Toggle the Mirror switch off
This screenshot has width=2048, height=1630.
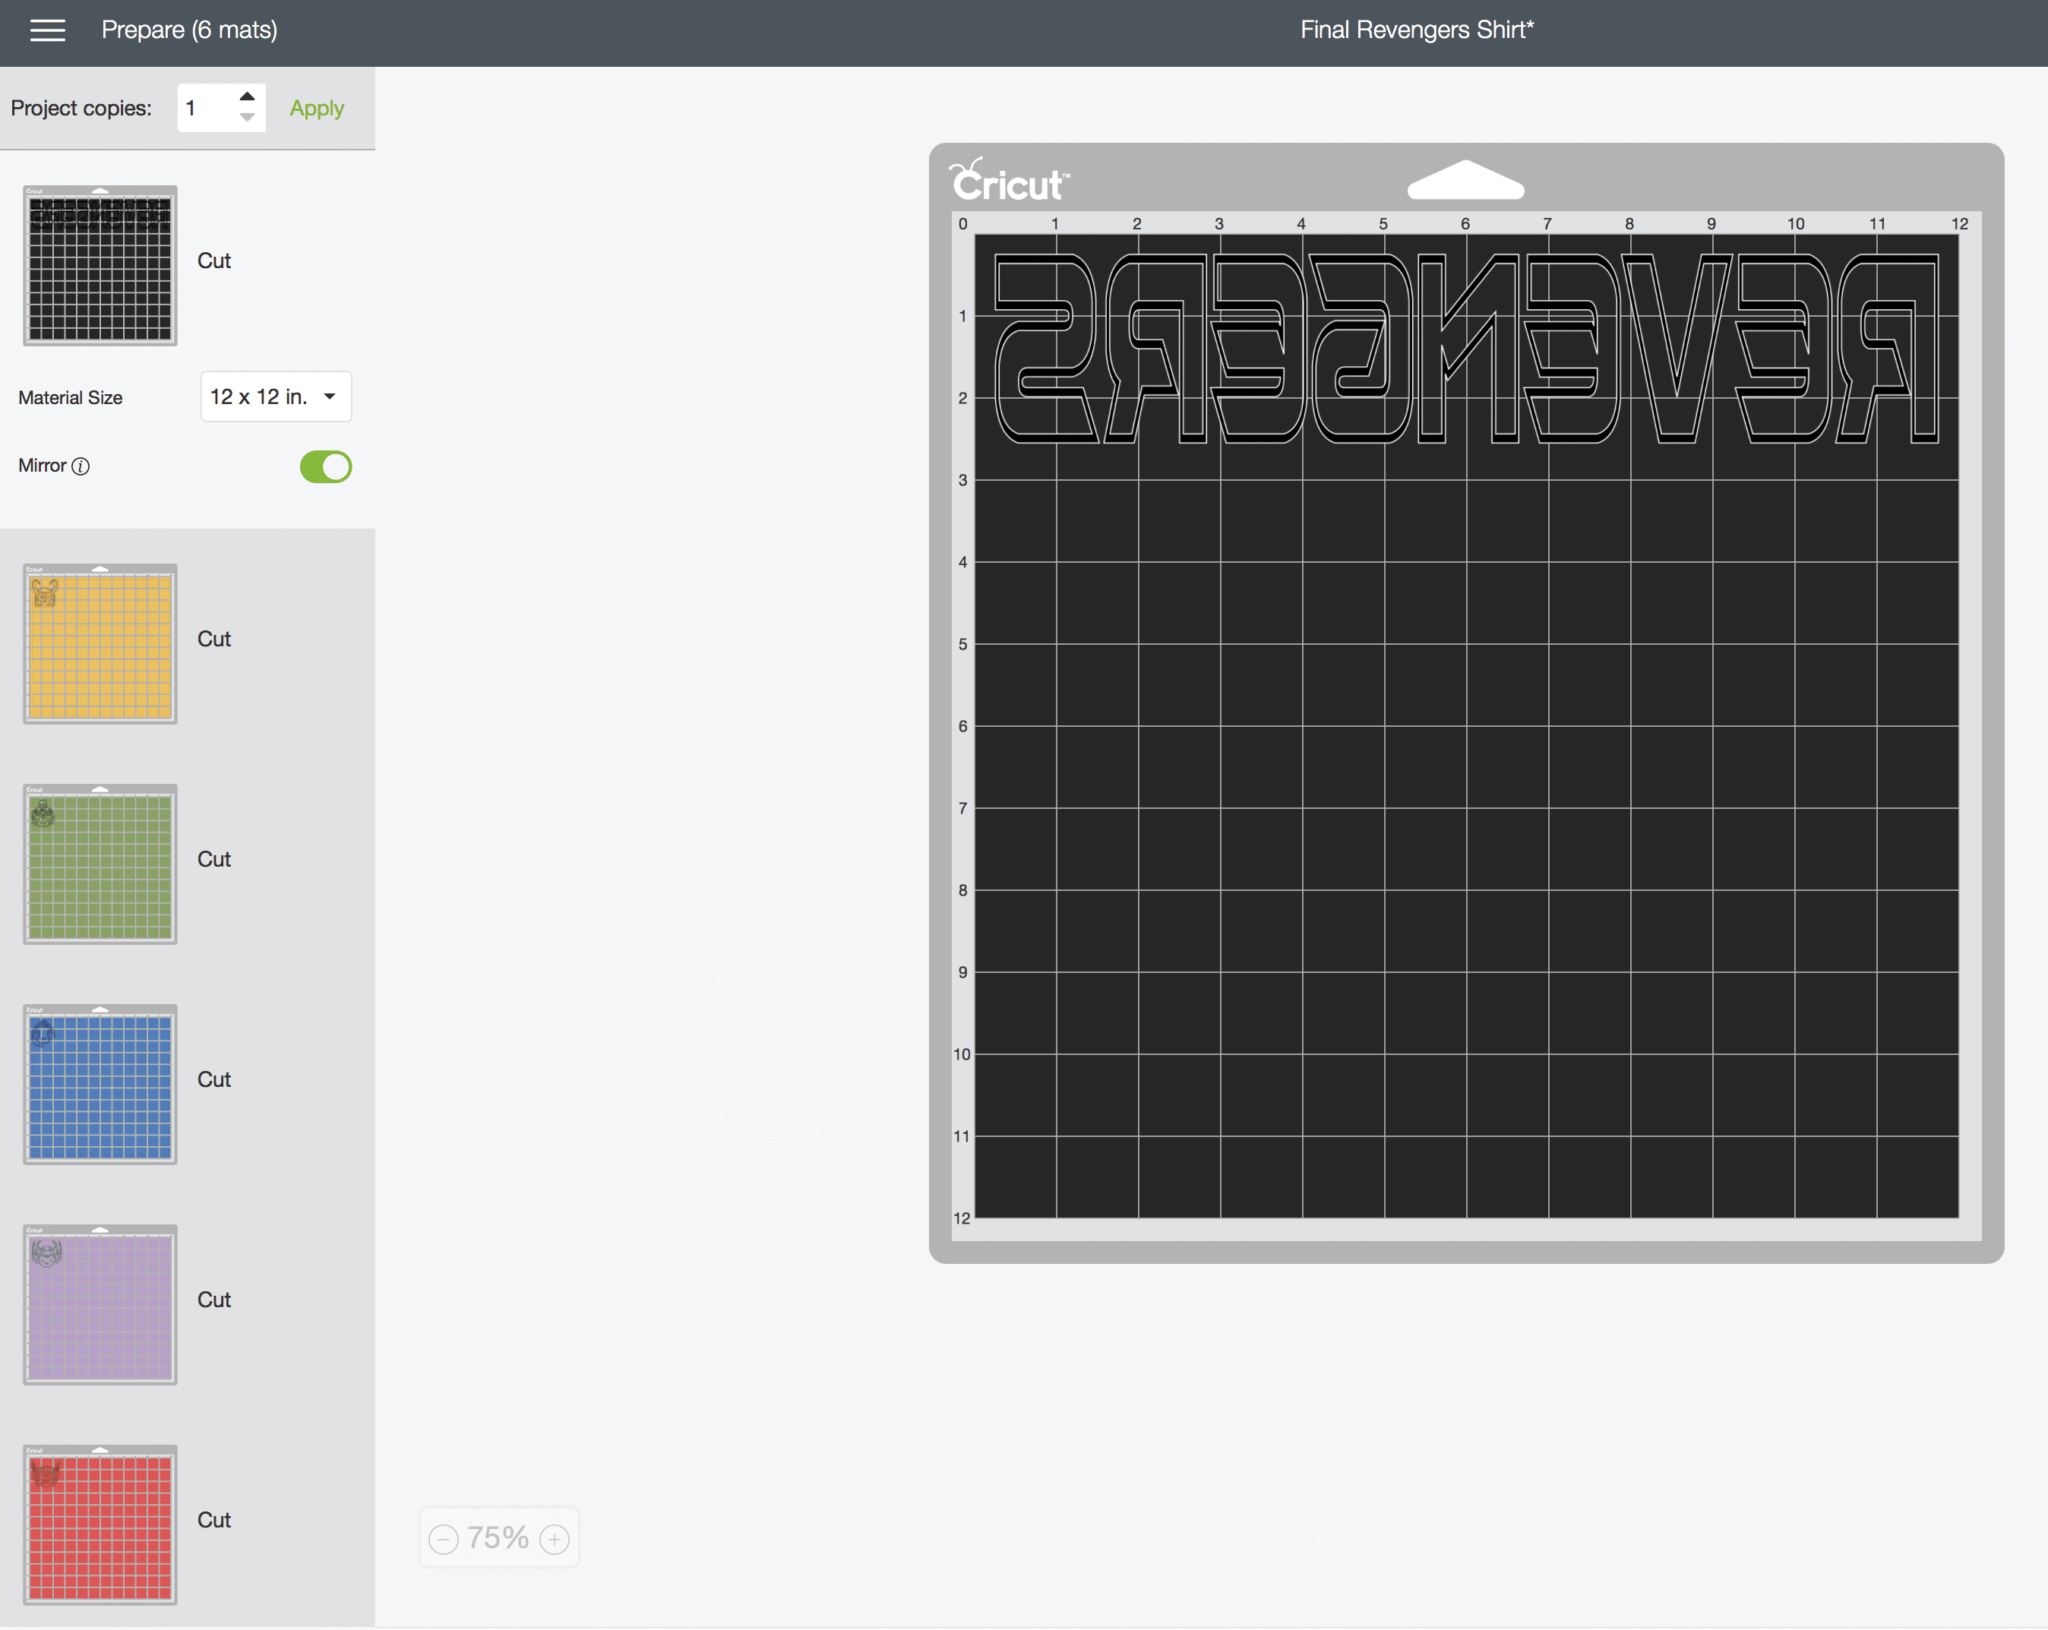[326, 466]
